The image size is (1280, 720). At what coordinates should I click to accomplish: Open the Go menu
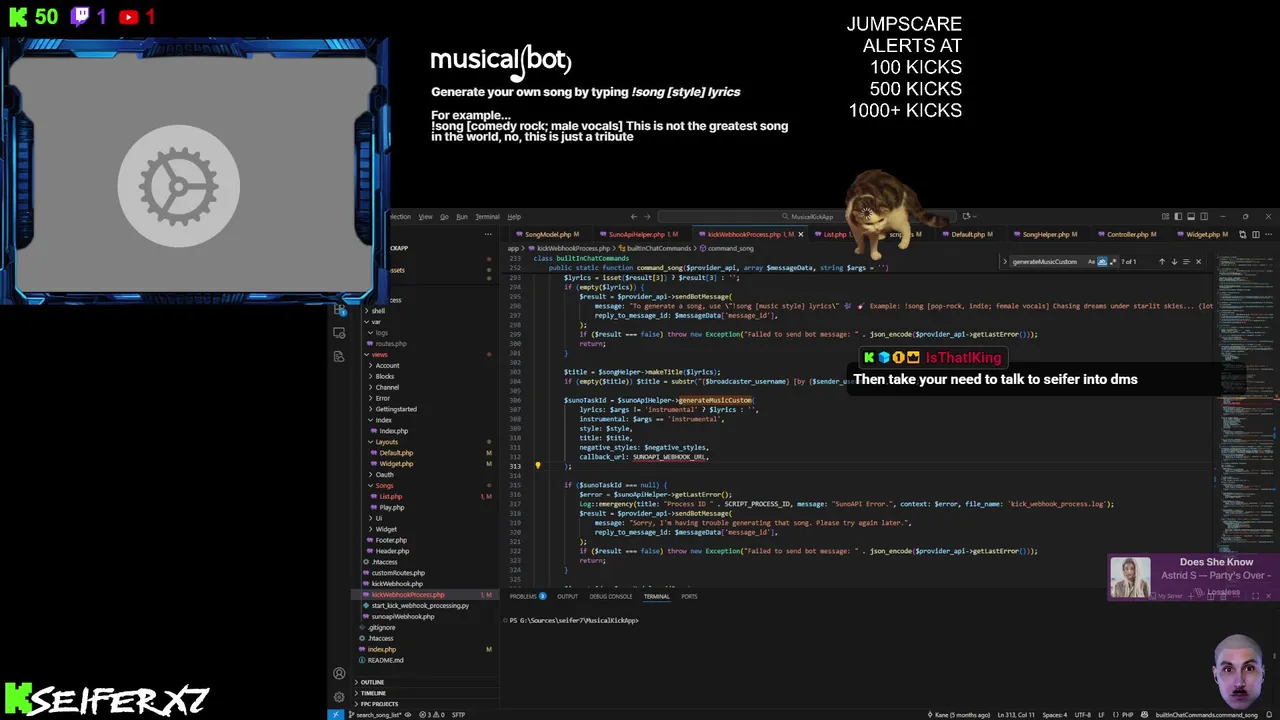click(x=444, y=216)
